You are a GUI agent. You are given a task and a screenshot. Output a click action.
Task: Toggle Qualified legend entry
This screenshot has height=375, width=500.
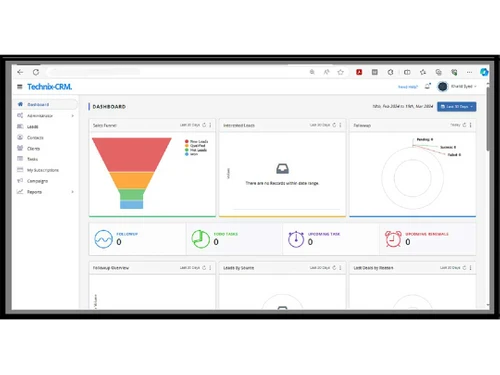195,146
